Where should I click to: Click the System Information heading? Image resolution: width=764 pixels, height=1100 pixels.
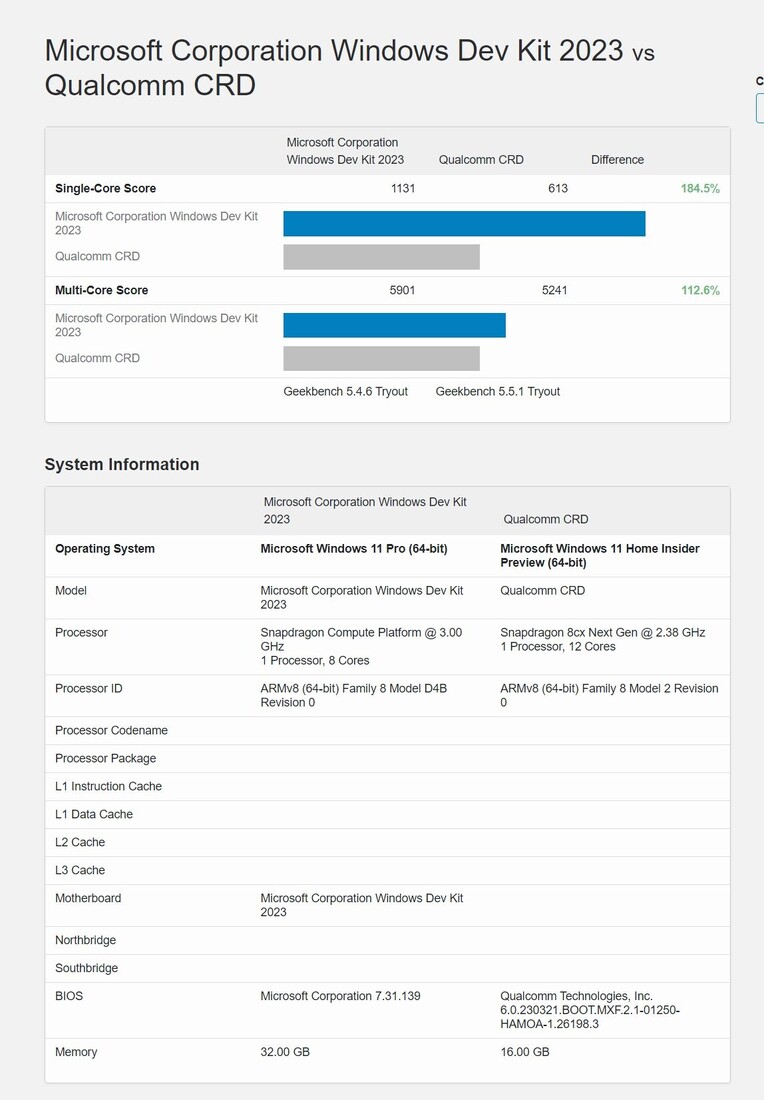coord(122,464)
